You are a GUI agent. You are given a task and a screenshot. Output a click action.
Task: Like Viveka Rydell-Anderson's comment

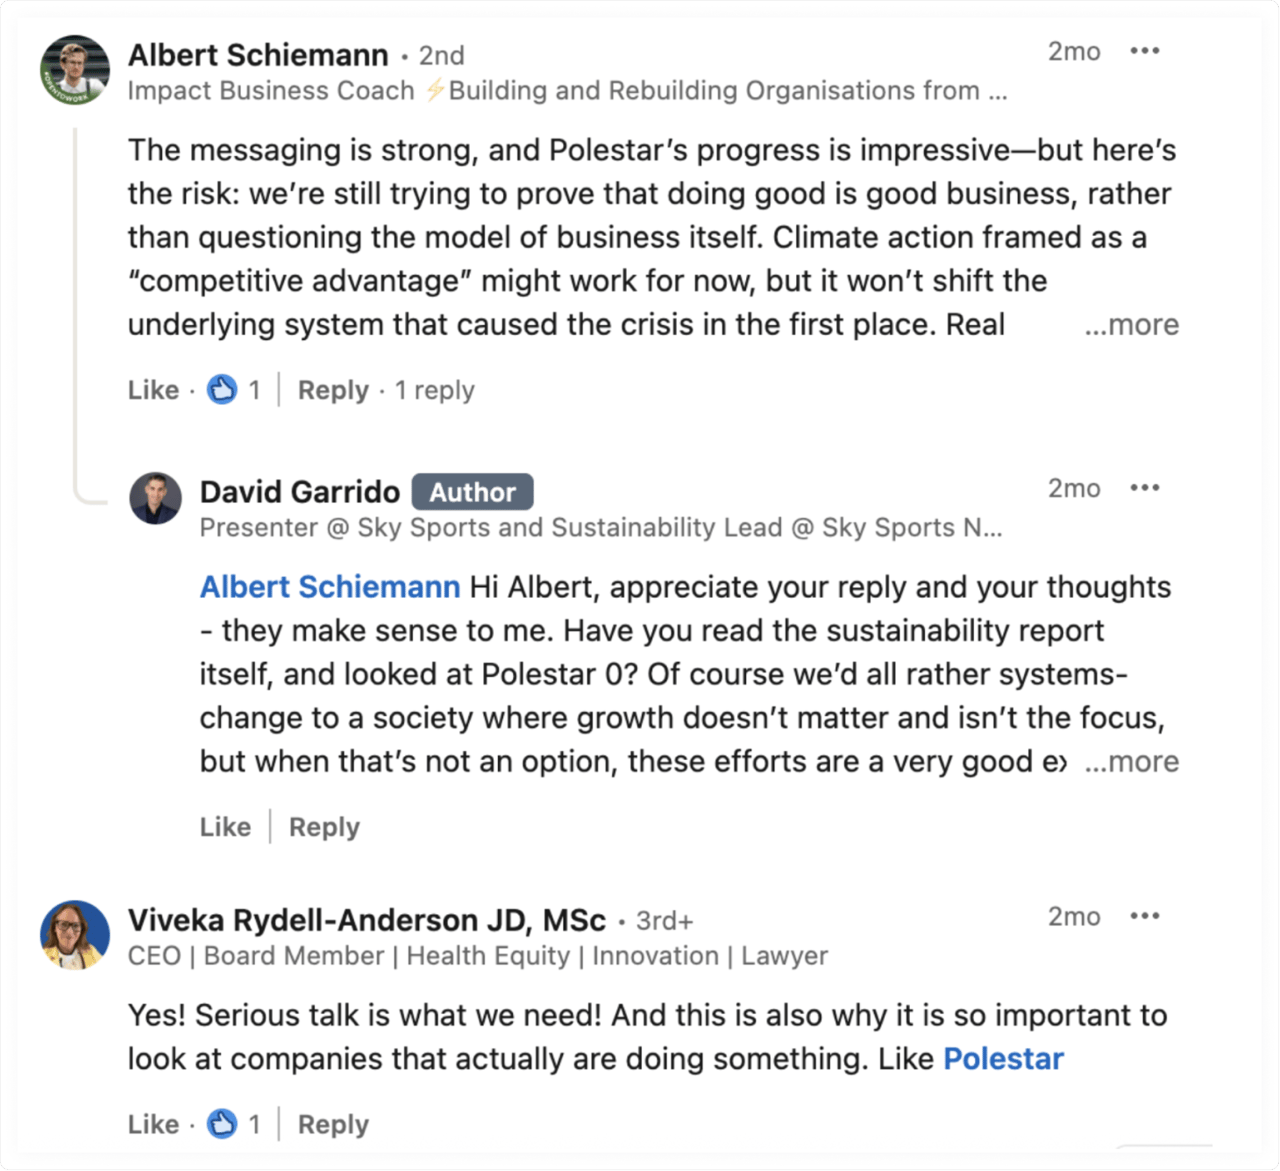tap(153, 1124)
